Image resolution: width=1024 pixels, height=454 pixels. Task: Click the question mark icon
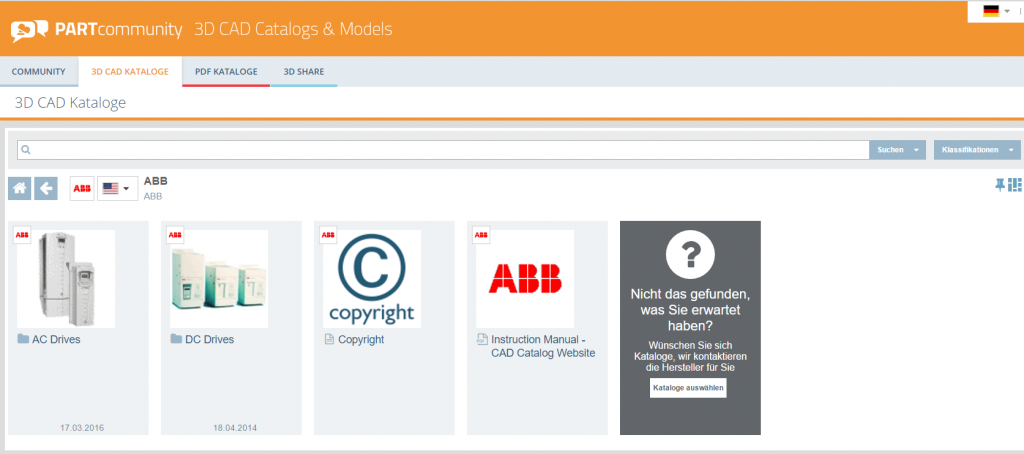pyautogui.click(x=690, y=258)
